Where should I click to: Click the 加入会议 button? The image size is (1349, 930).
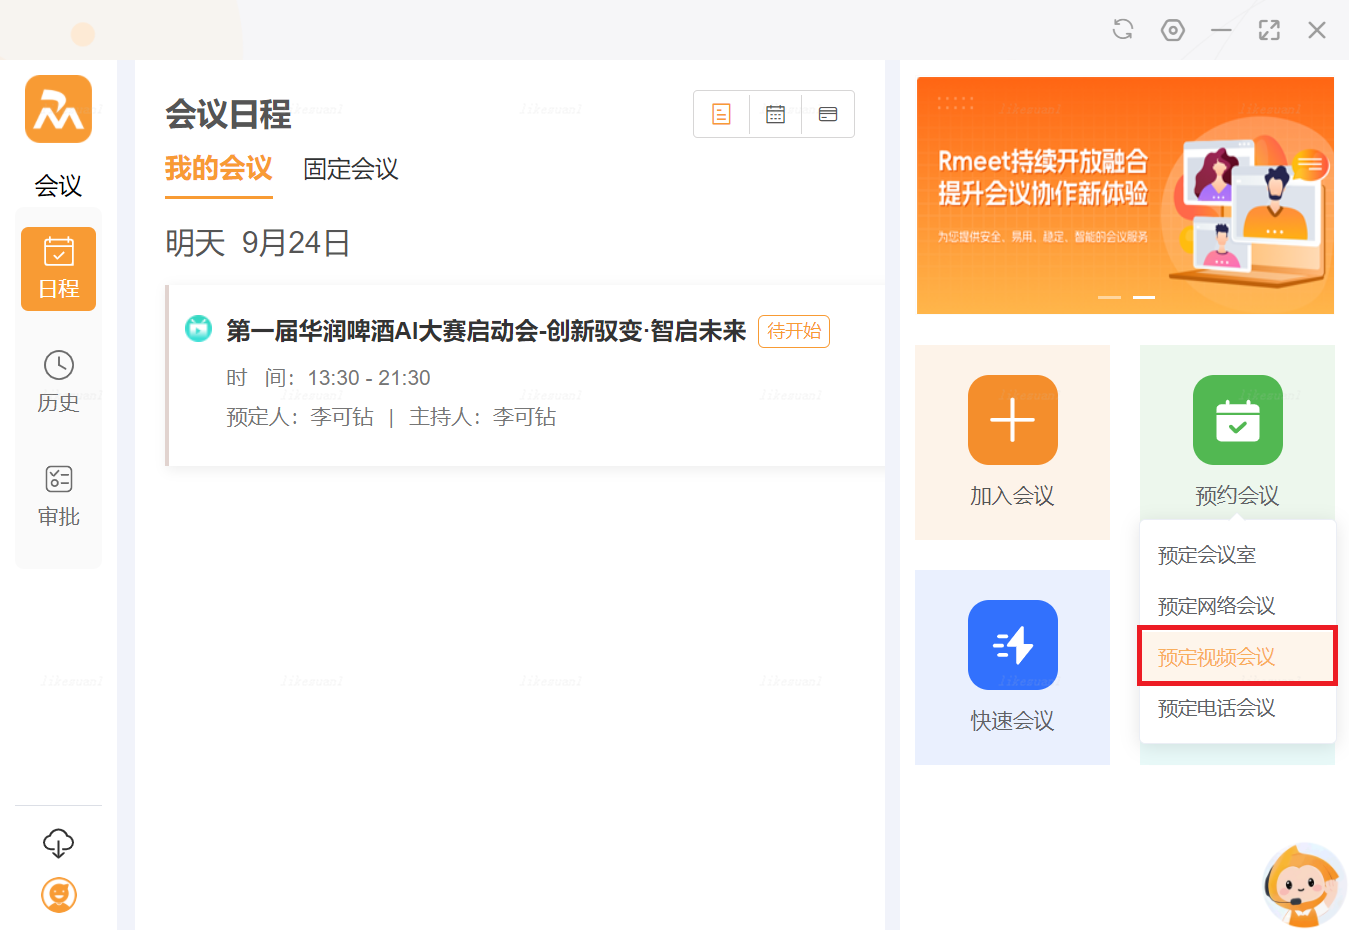tap(1012, 440)
